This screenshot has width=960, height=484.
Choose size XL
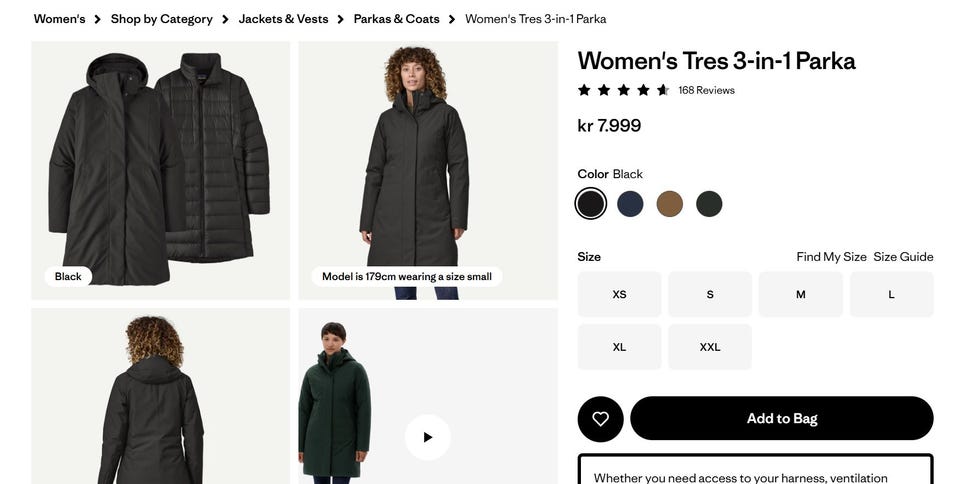(619, 347)
